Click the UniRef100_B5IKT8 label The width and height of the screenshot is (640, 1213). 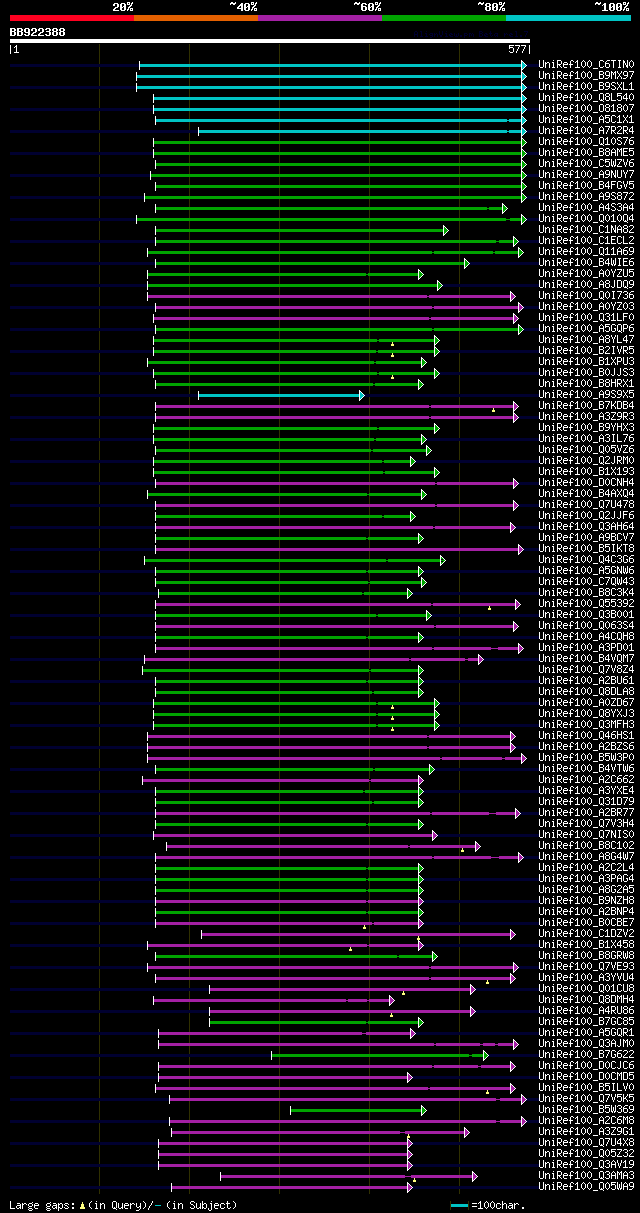[586, 549]
